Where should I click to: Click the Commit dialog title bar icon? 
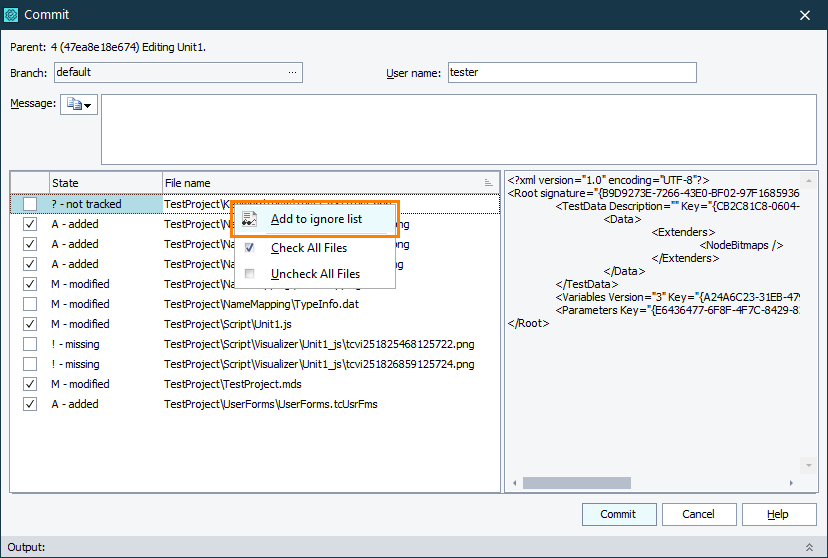[11, 15]
